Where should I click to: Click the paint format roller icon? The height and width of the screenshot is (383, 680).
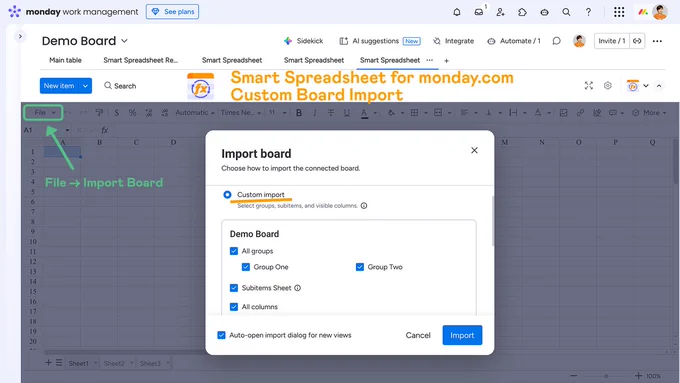99,113
